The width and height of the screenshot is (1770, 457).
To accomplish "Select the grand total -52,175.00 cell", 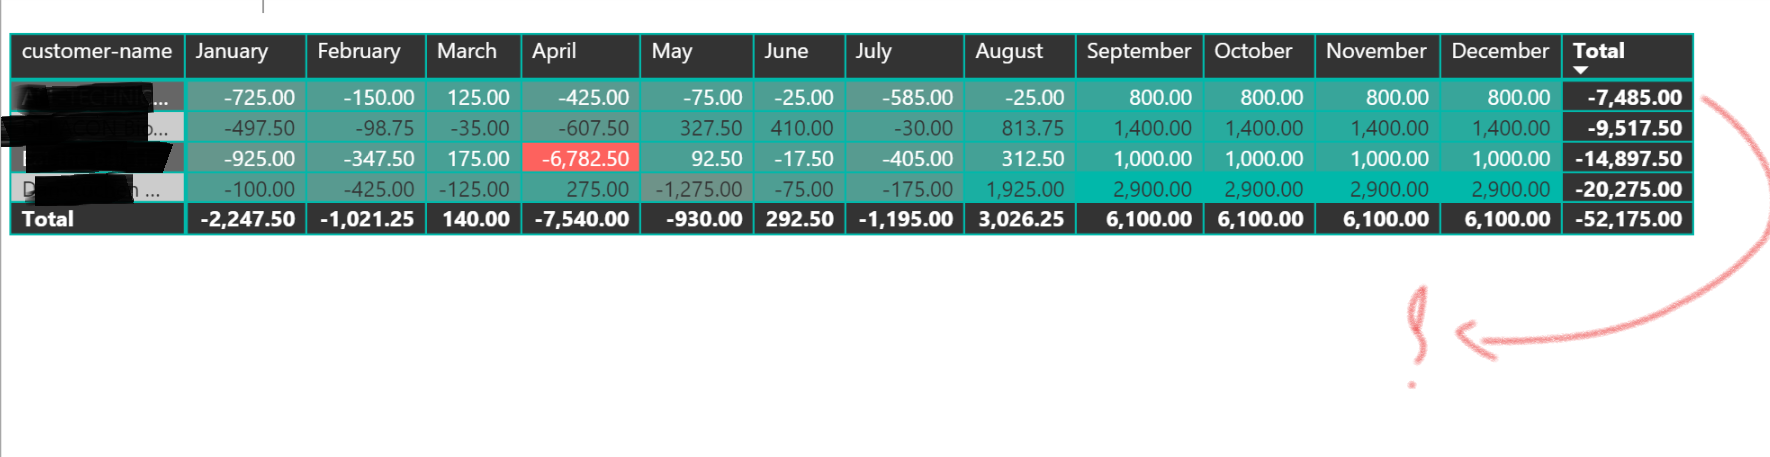I will click(1628, 219).
